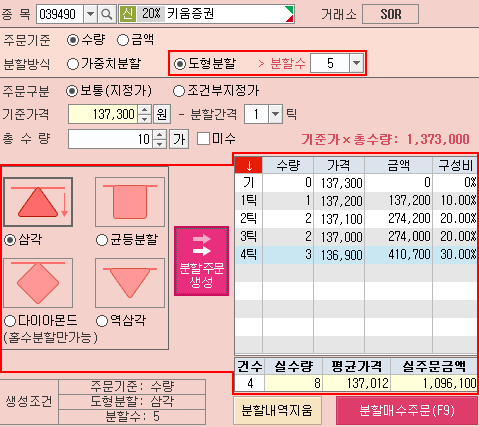Viewport: 479px width, 427px height.
Task: Click the red down-arrow sort header
Action: coord(249,165)
